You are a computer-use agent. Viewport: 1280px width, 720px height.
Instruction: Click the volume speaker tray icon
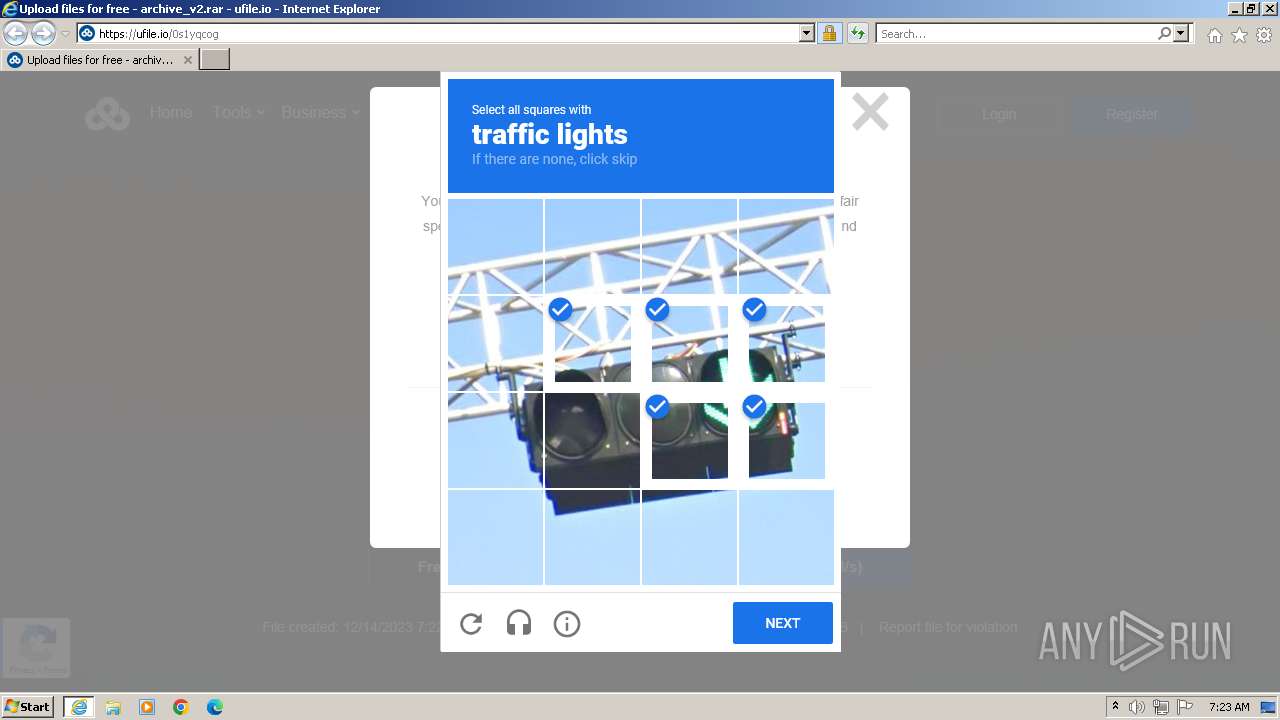pyautogui.click(x=1137, y=707)
